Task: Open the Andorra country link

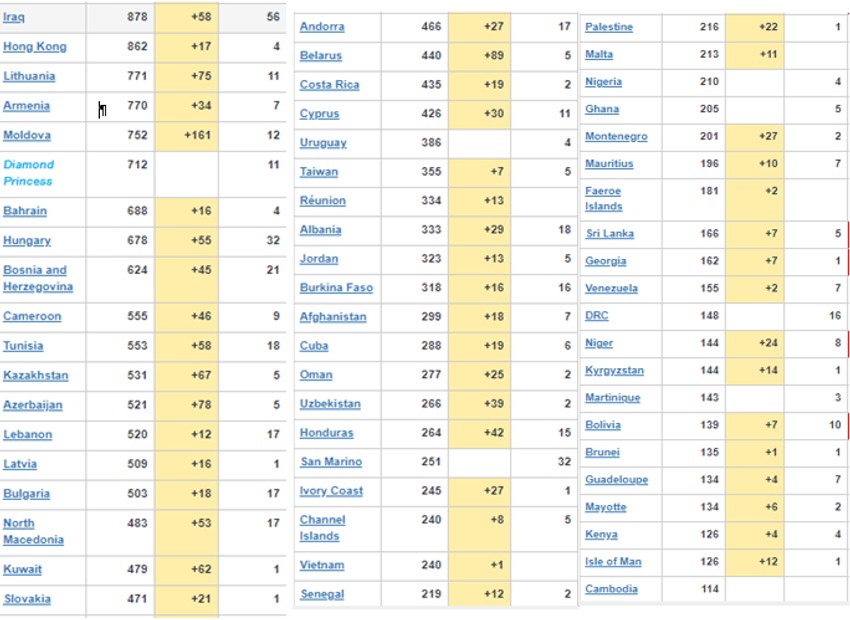Action: [322, 27]
